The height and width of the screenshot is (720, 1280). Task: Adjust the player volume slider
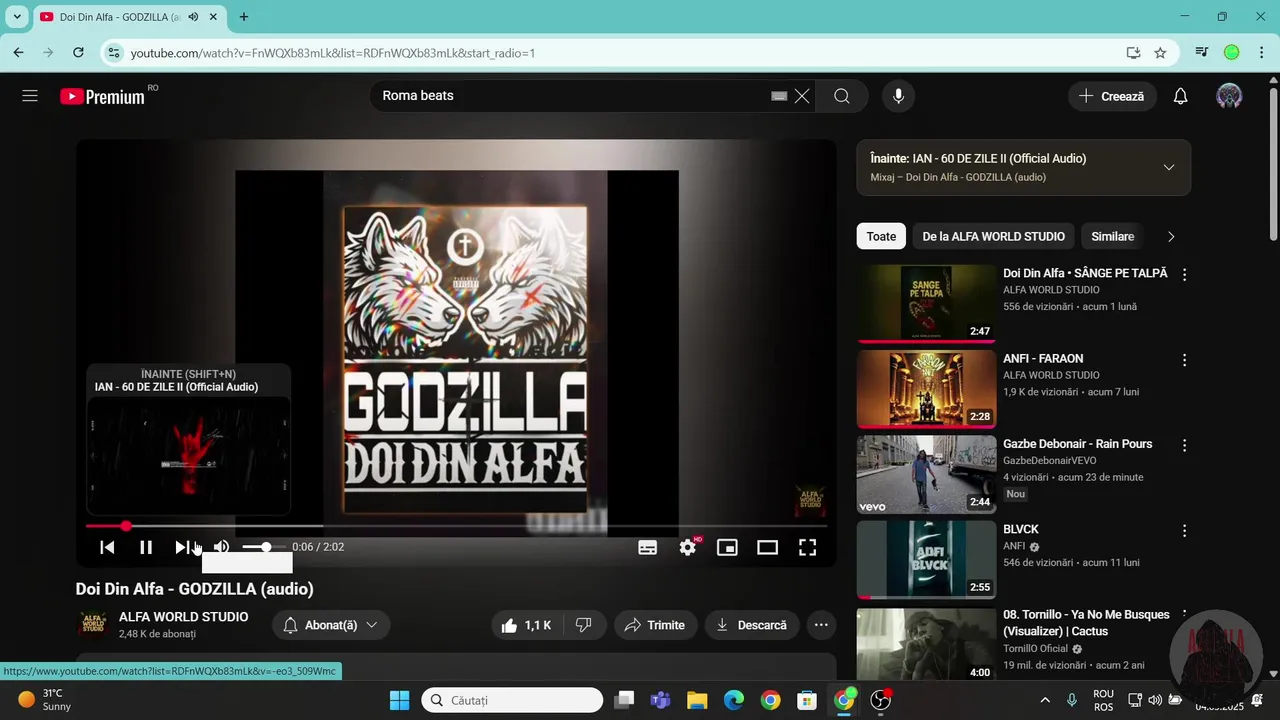tap(262, 547)
